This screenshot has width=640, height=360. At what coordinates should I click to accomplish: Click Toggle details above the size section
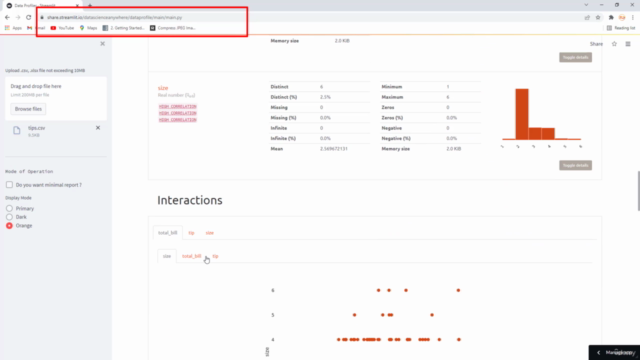[x=576, y=57]
